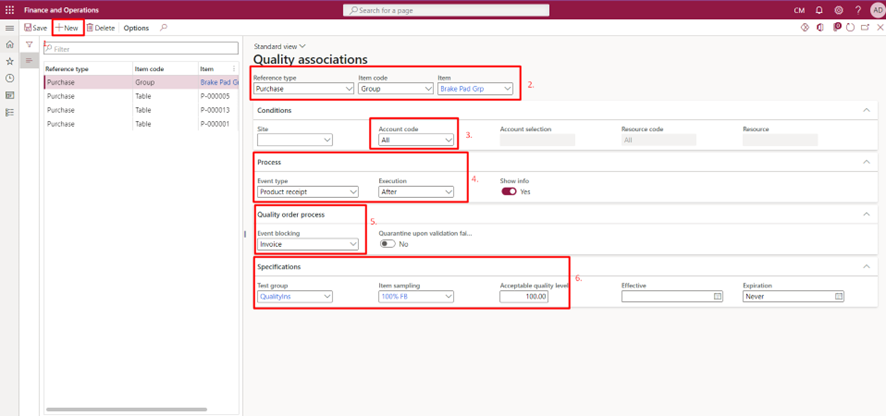The height and width of the screenshot is (416, 886).
Task: Select the Purchase Group Brake Pad row
Action: click(141, 82)
